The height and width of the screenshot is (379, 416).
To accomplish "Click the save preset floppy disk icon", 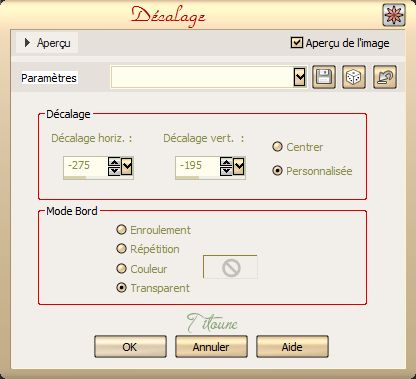I will (x=323, y=77).
